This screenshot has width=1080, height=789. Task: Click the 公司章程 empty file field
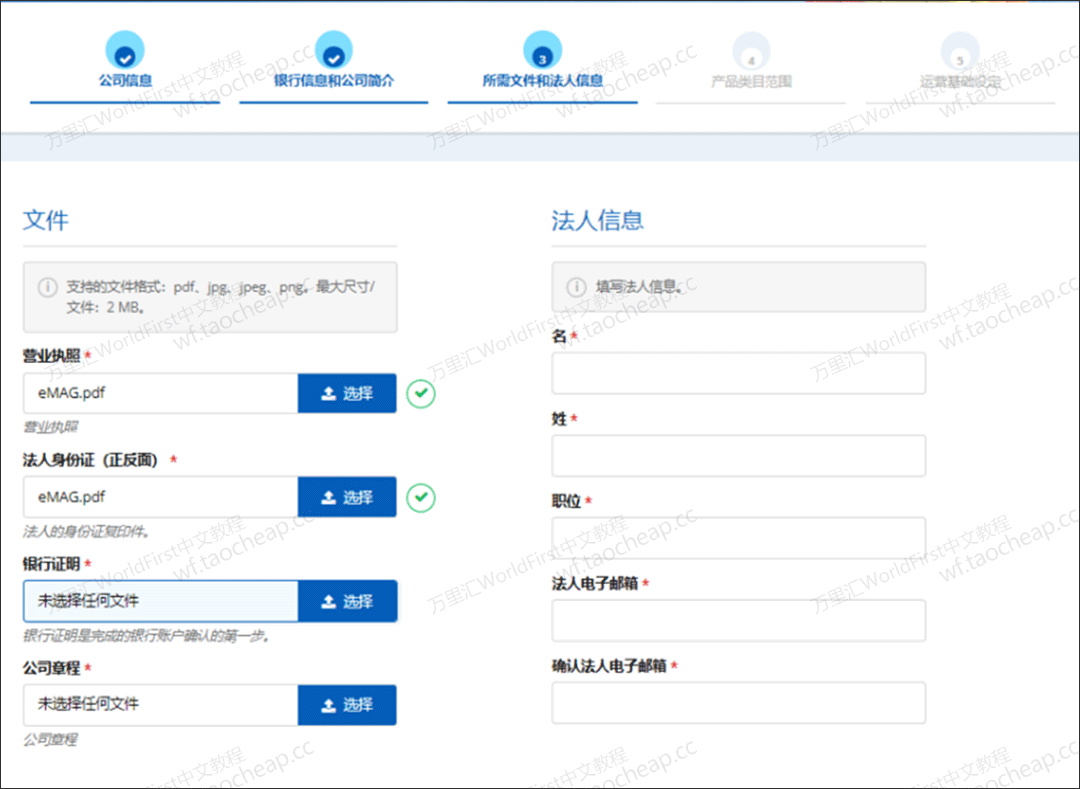coord(160,705)
